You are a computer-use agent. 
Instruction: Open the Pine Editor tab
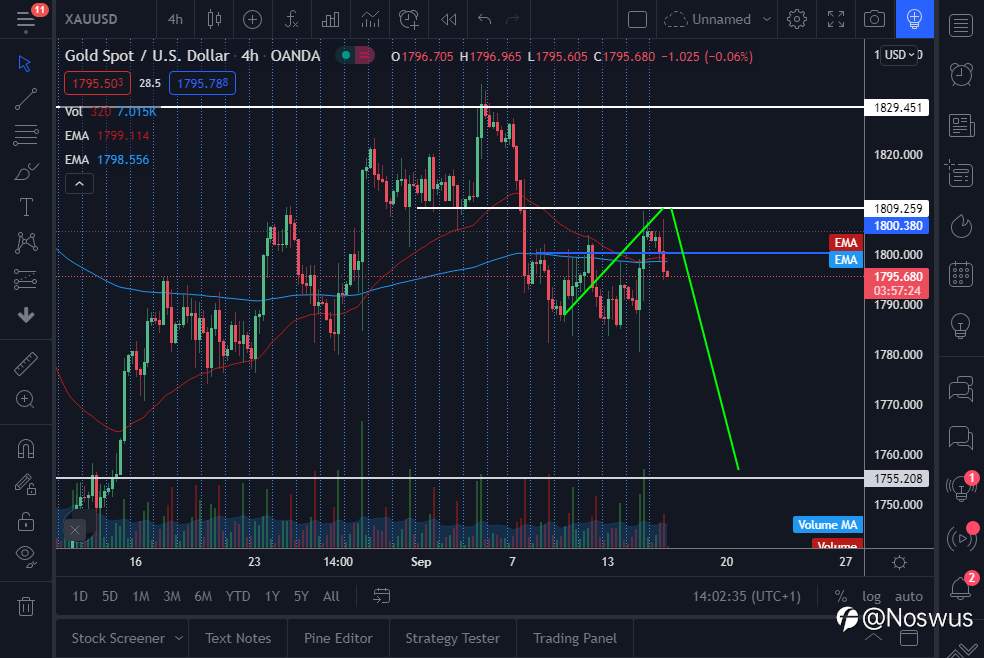338,638
